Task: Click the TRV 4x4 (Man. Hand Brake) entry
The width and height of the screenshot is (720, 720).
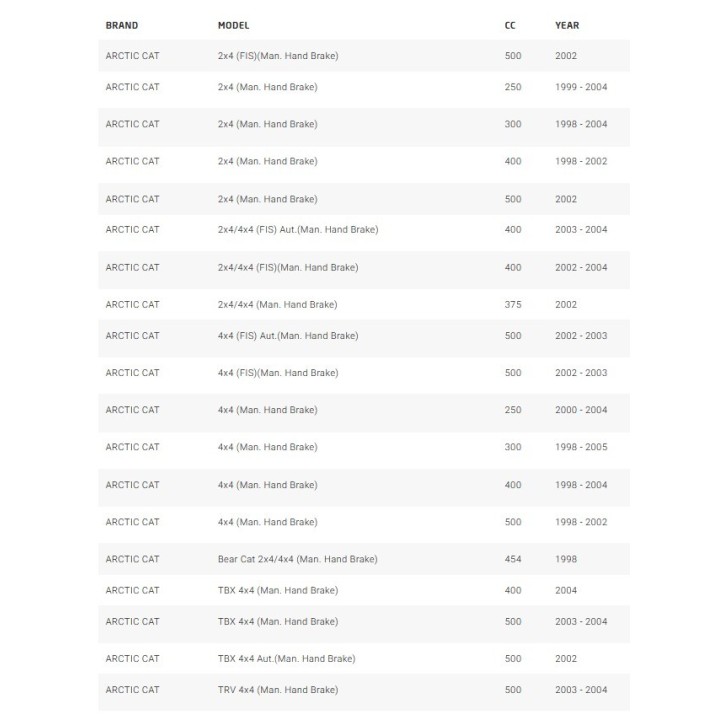Action: (278, 690)
